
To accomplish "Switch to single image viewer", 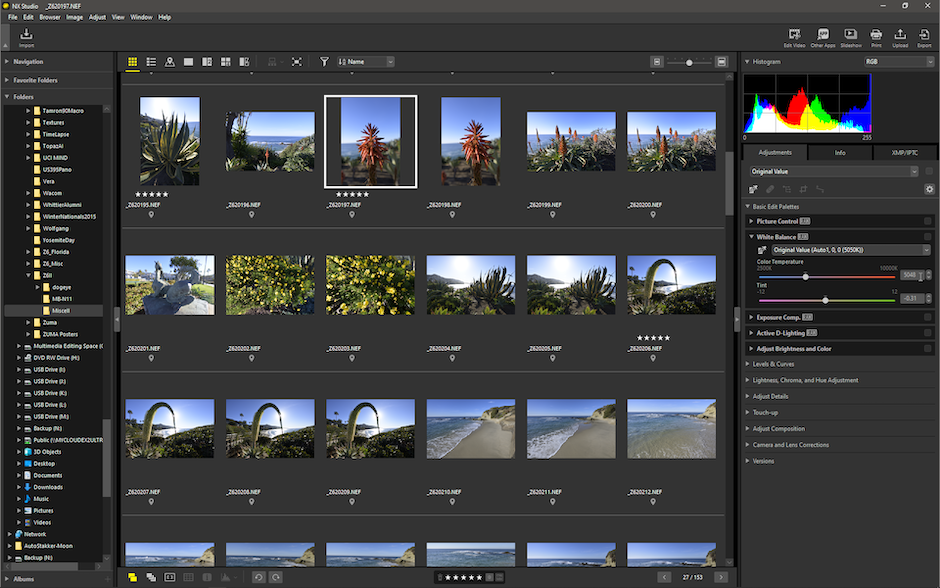I will (188, 62).
